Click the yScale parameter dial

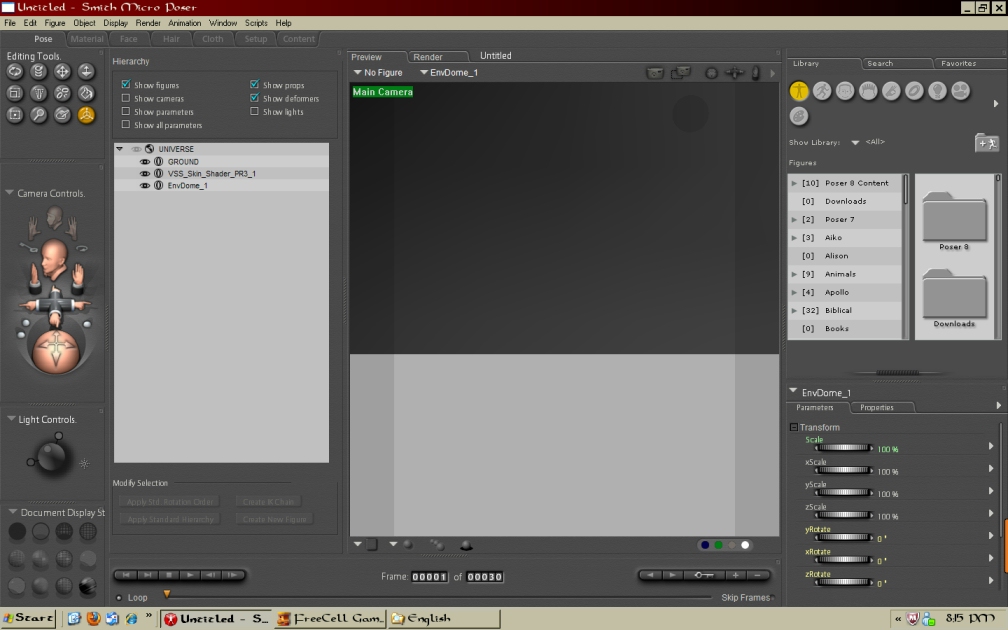click(x=843, y=492)
